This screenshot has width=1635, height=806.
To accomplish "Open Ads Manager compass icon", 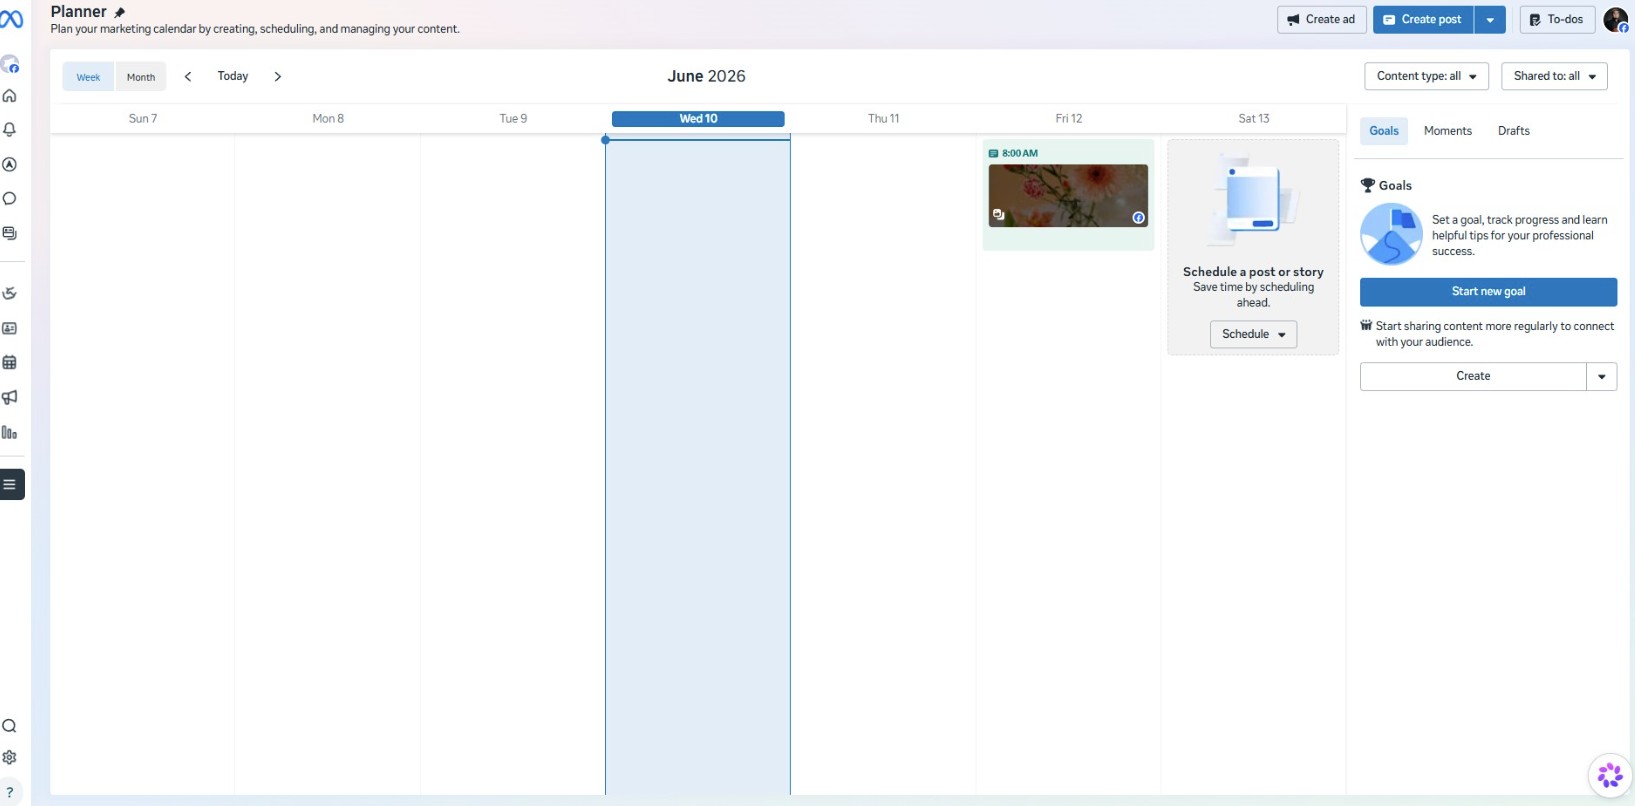I will 10,164.
